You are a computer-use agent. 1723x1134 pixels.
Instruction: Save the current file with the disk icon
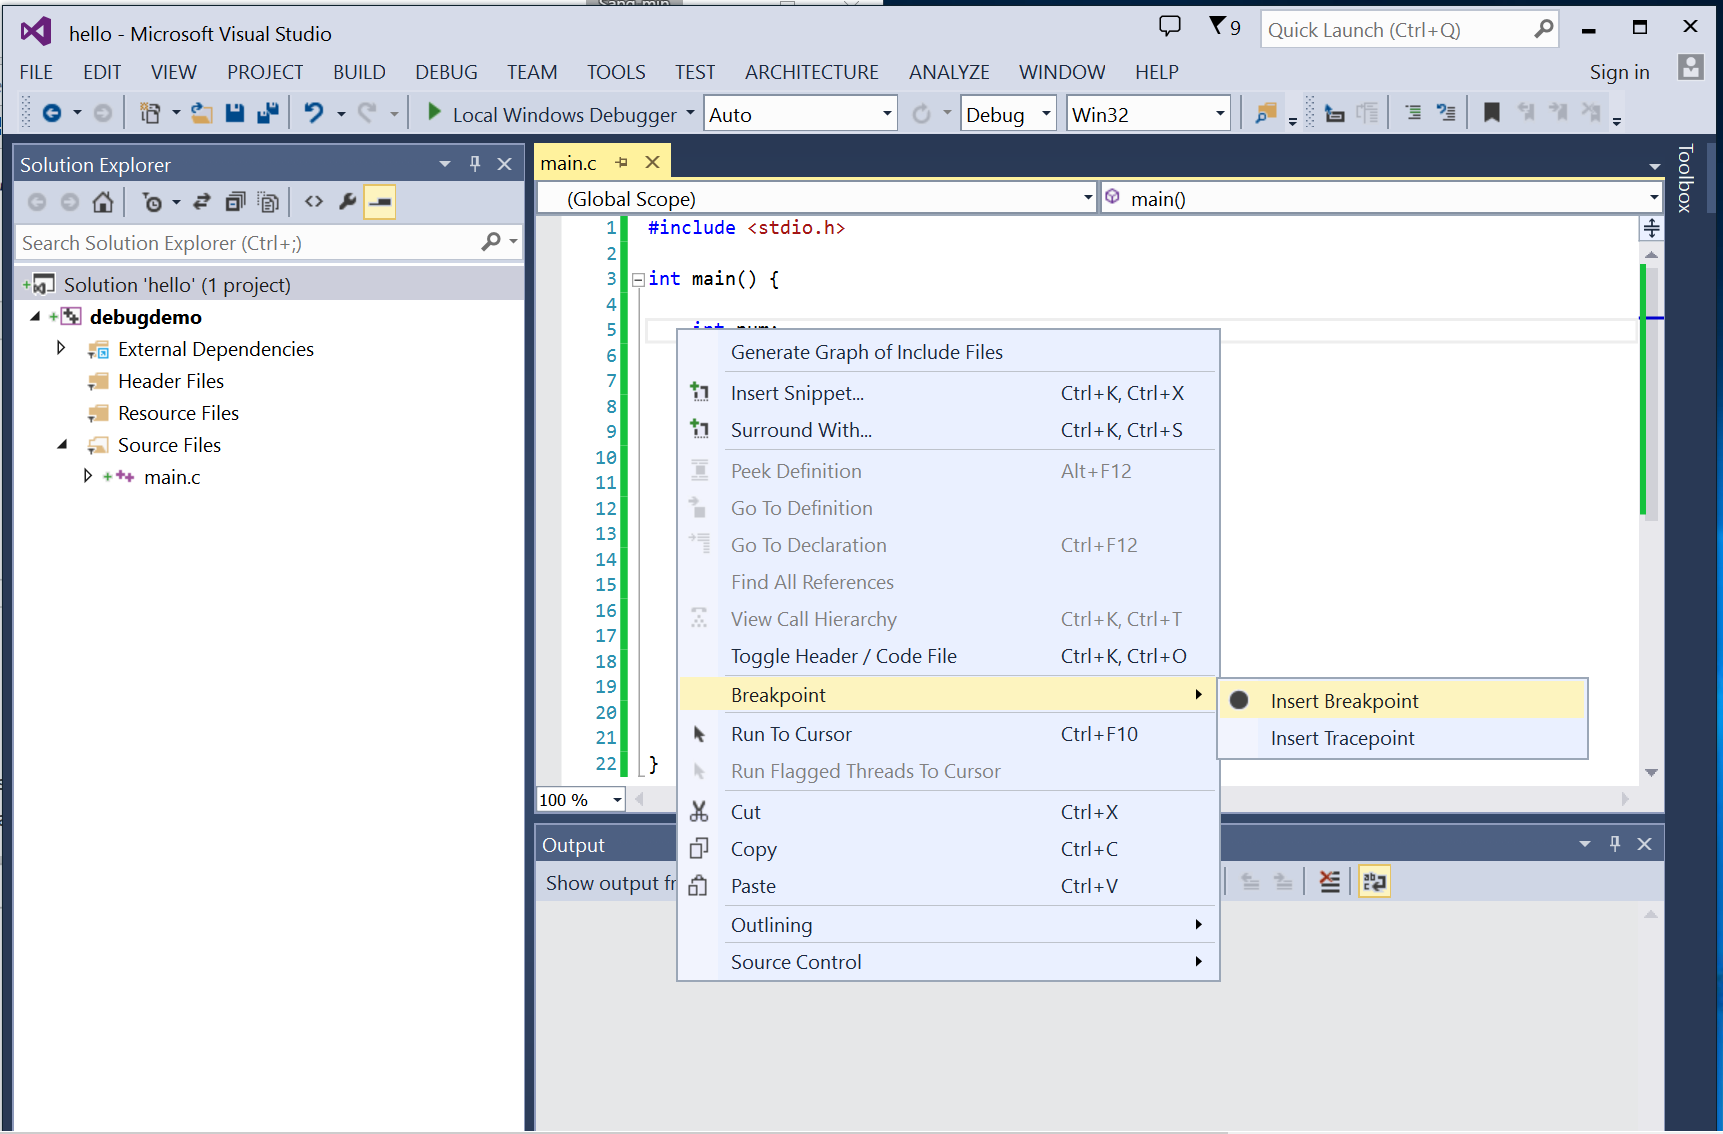coord(235,114)
